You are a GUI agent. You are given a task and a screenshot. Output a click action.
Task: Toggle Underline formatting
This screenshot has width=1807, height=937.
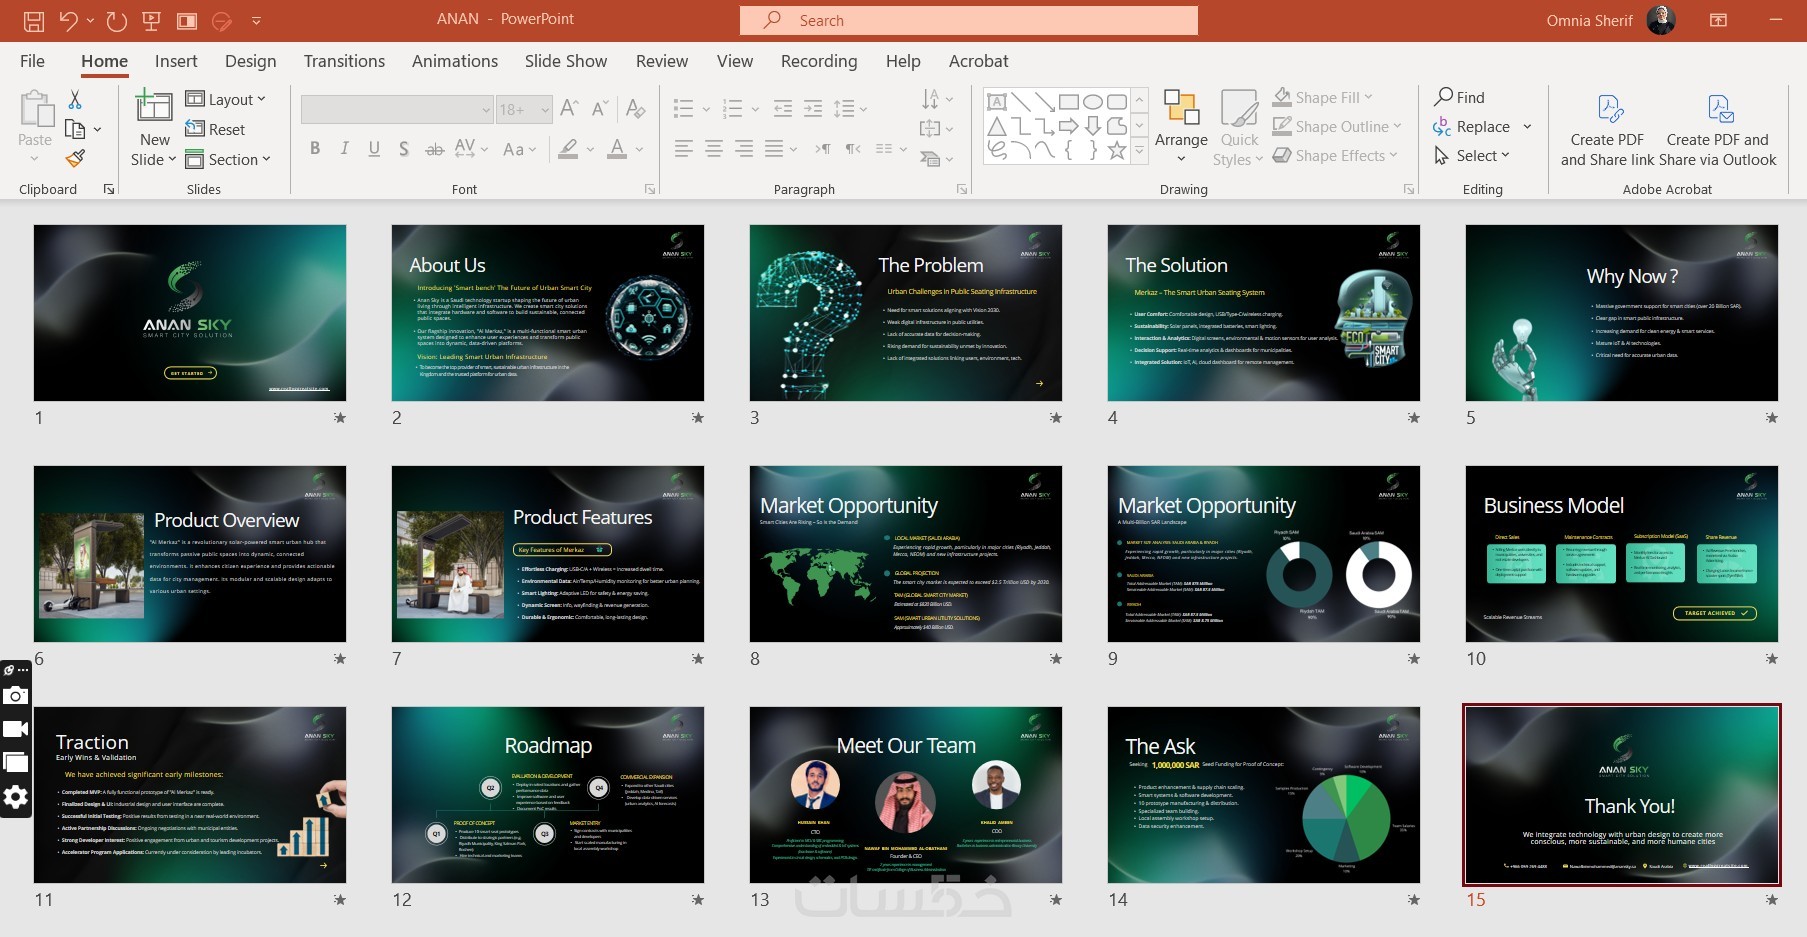374,148
